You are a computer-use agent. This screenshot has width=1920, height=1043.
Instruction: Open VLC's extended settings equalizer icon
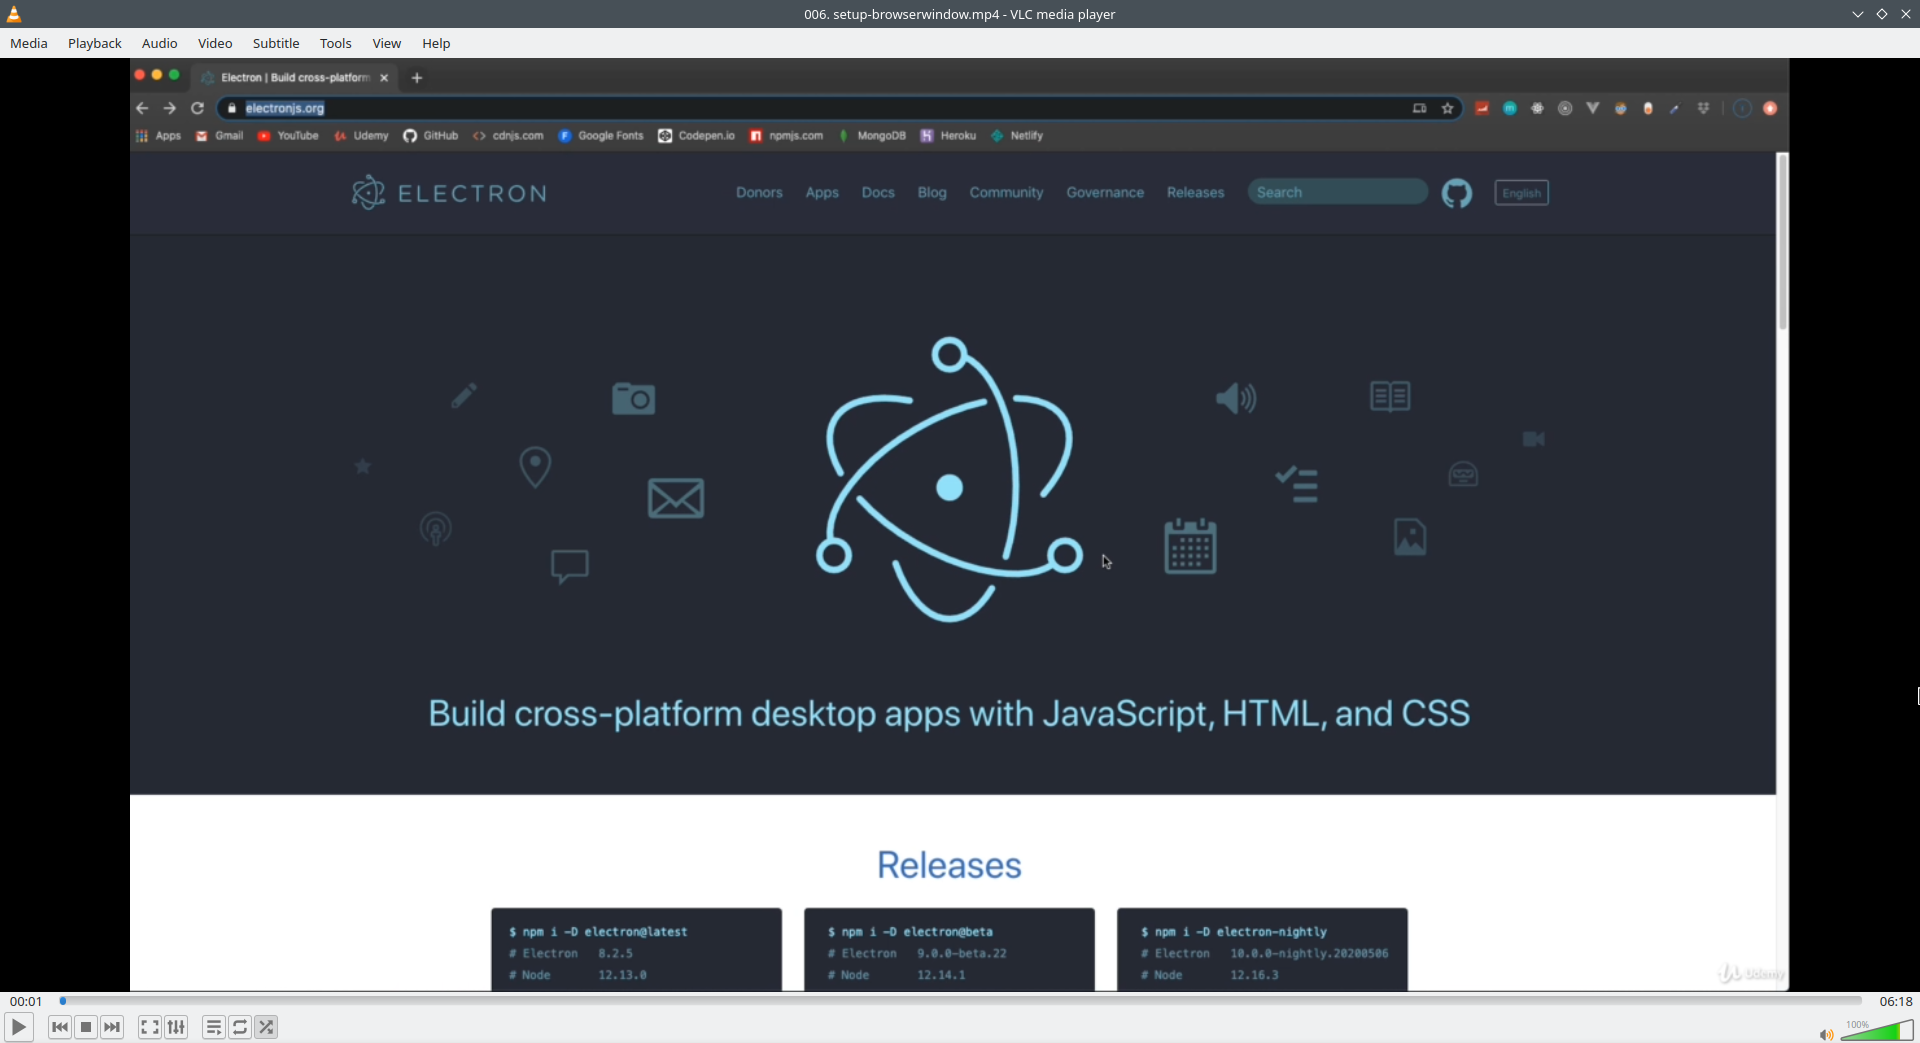click(175, 1027)
